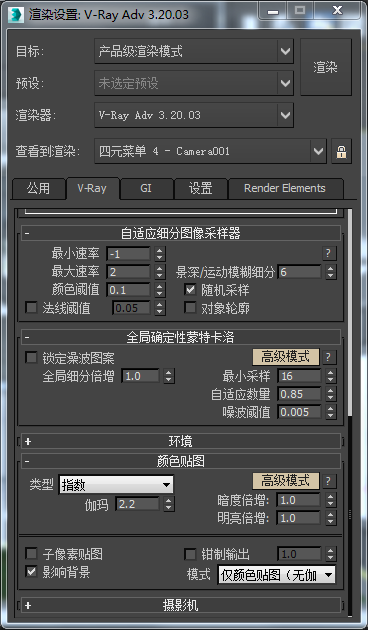The image size is (368, 630).
Task: Click the 暗度倍增 value field
Action: point(299,500)
